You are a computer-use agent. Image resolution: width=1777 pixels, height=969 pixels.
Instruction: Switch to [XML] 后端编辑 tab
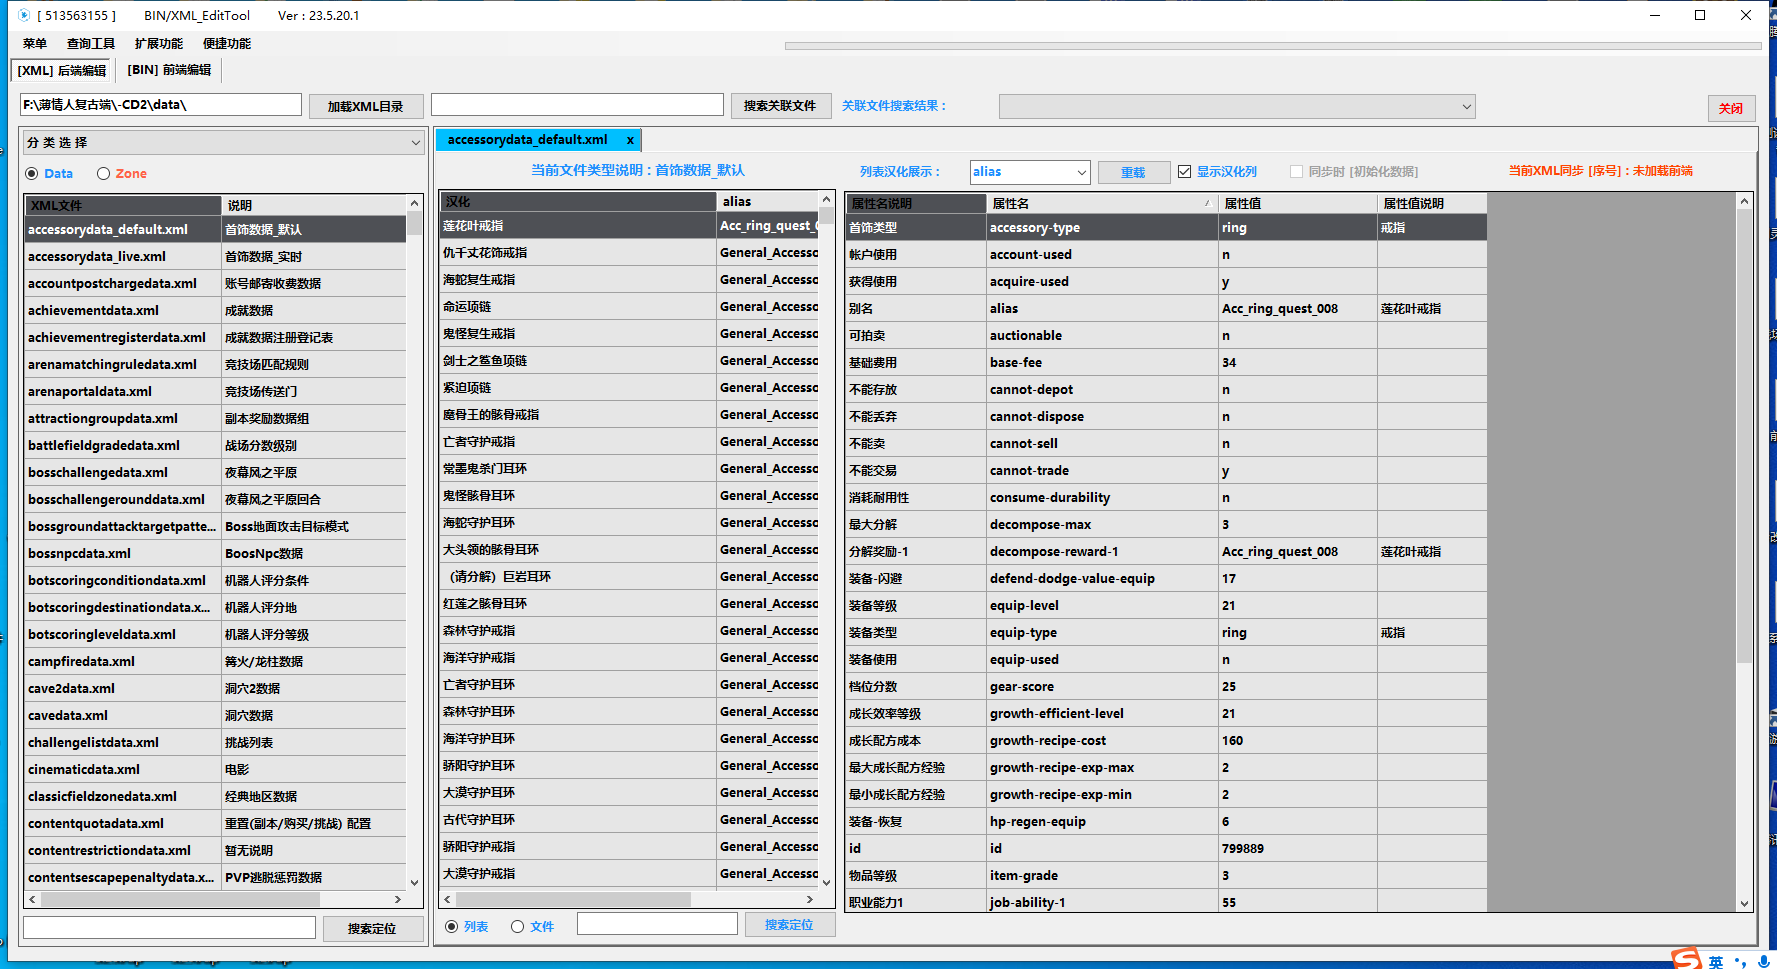coord(62,70)
